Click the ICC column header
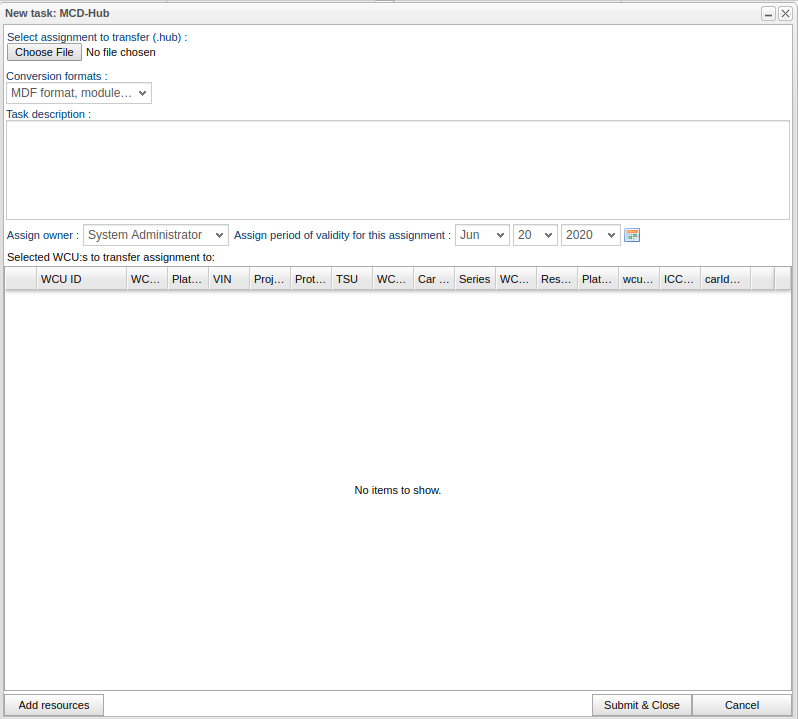 (679, 279)
